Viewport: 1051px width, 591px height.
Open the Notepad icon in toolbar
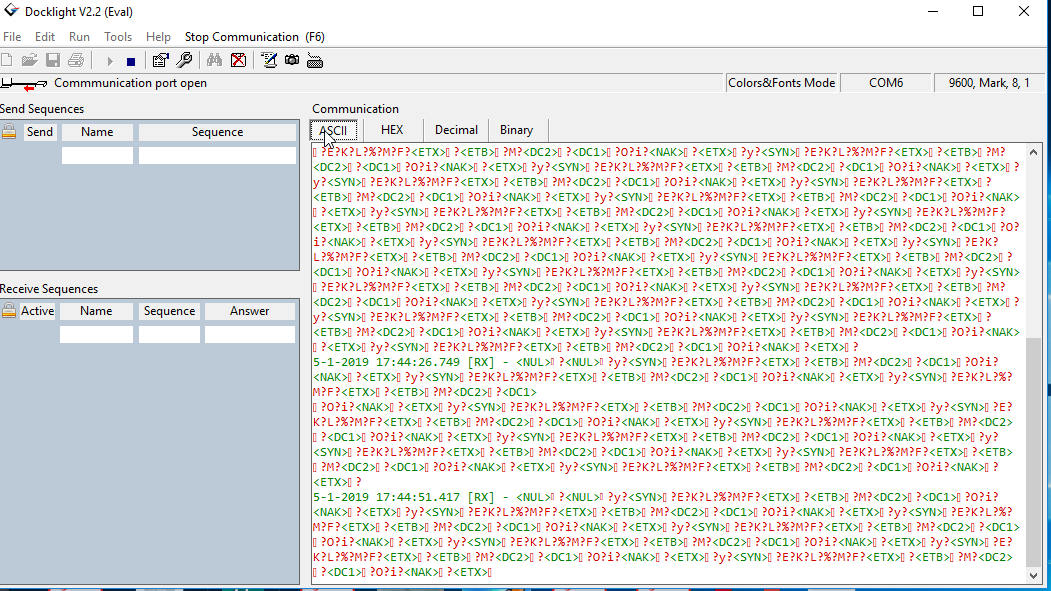pyautogui.click(x=269, y=60)
